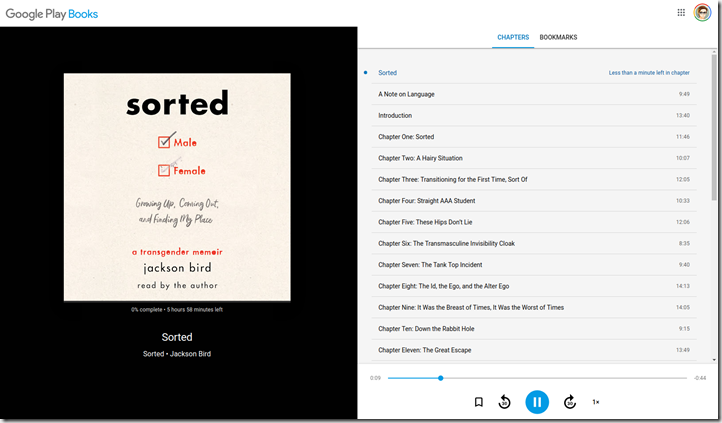Jump to chapter A Note on Language

coord(406,94)
